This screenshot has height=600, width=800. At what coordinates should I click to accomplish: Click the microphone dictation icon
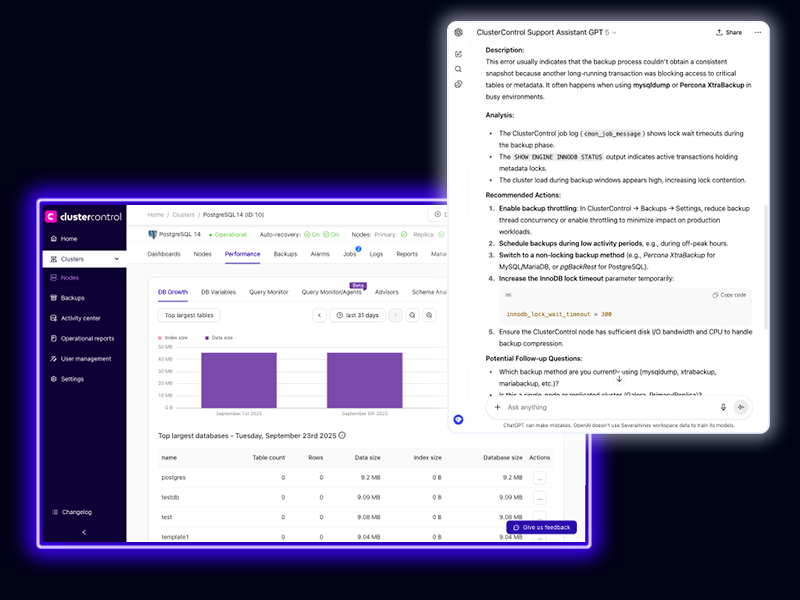(x=723, y=407)
